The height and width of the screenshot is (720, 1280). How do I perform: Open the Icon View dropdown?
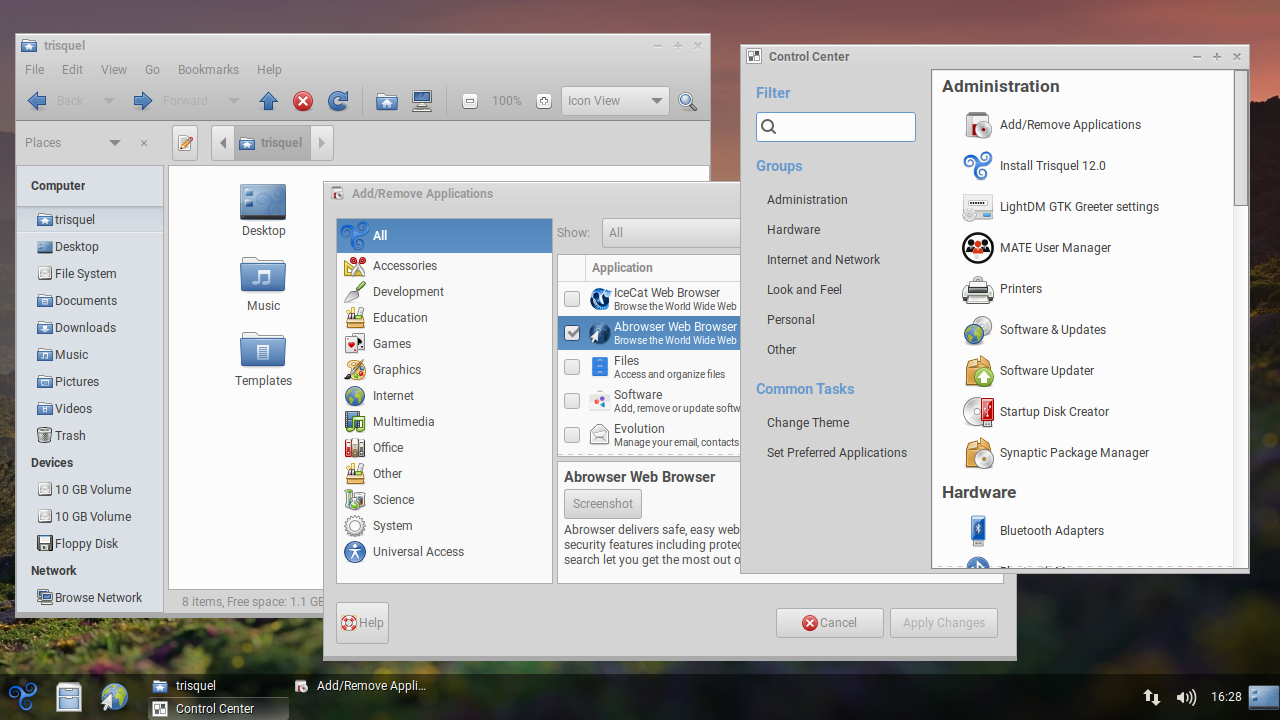point(615,101)
